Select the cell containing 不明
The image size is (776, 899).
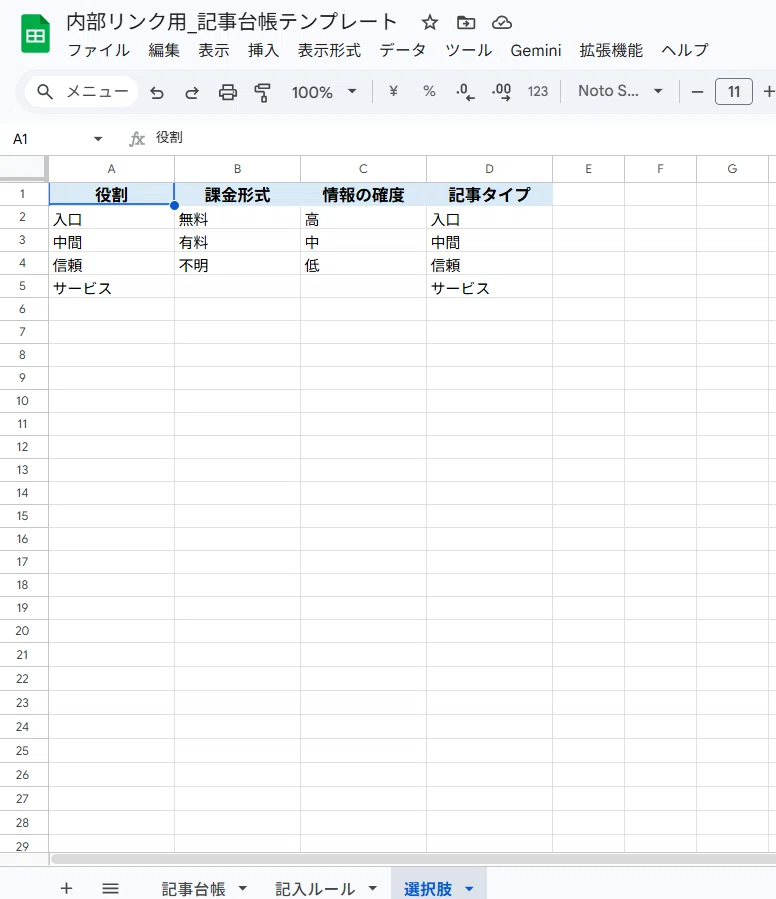[x=237, y=265]
